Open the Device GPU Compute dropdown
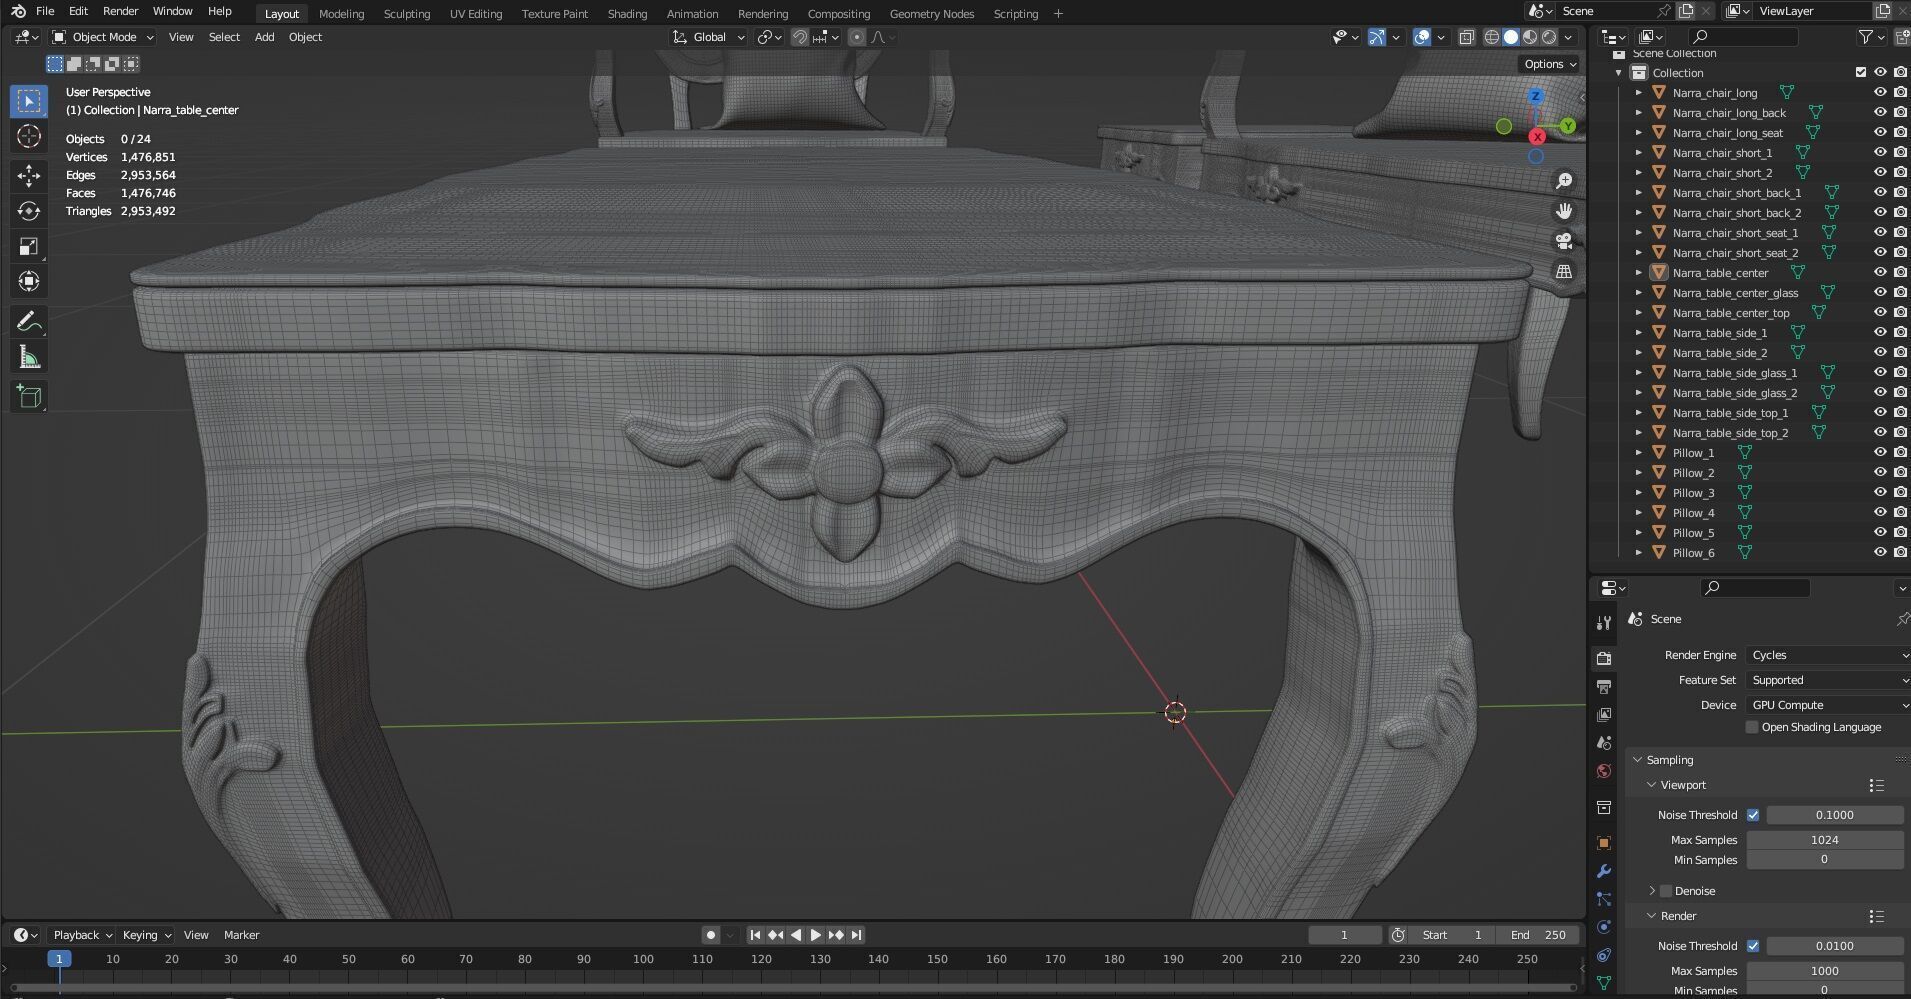The height and width of the screenshot is (999, 1911). tap(1829, 705)
